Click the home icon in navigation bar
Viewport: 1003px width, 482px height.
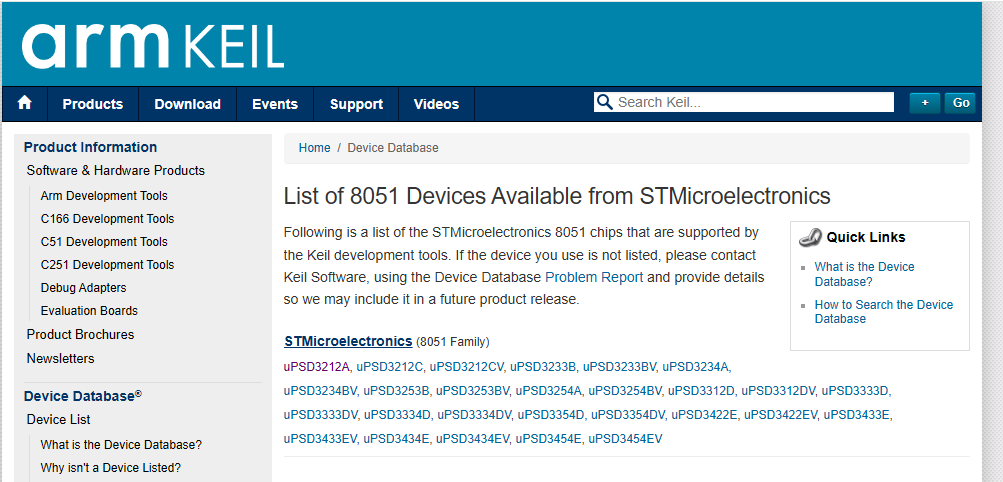pos(24,103)
